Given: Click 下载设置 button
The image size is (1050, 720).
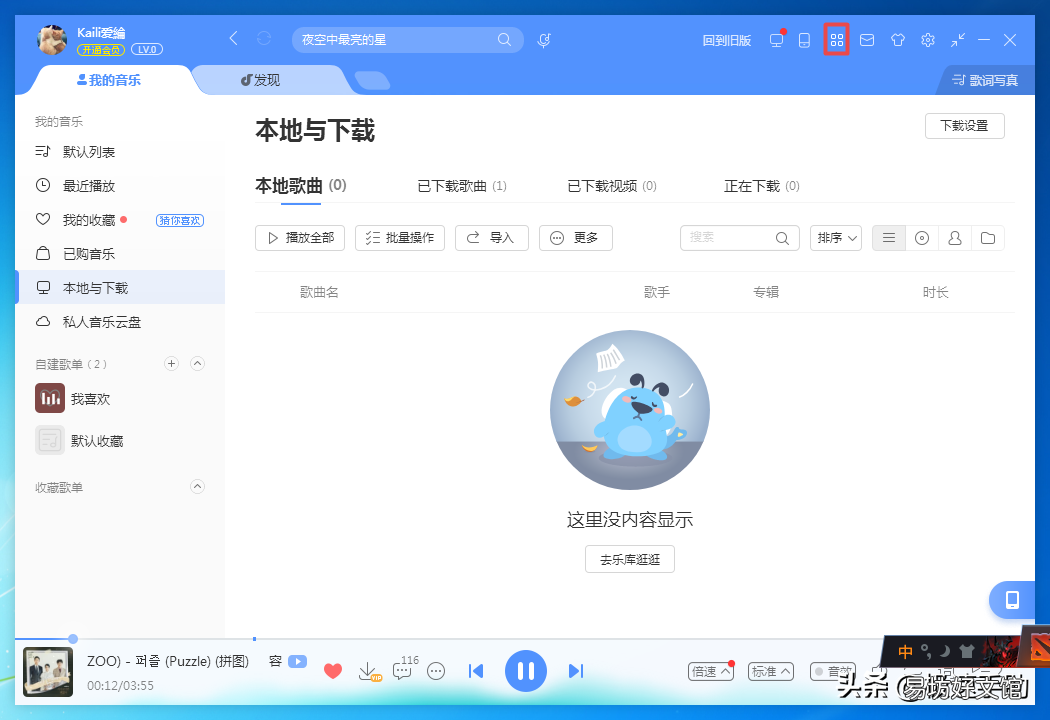Looking at the screenshot, I should pos(964,126).
